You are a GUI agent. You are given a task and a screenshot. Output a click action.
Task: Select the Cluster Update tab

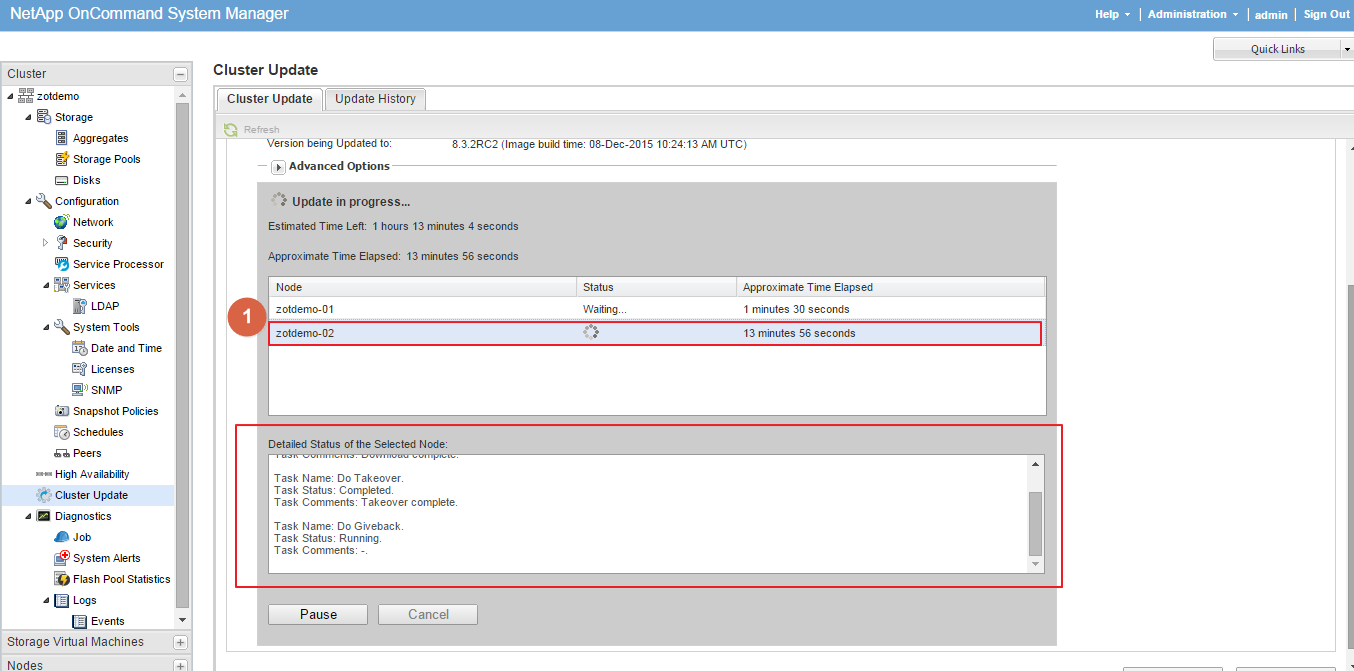coord(270,99)
